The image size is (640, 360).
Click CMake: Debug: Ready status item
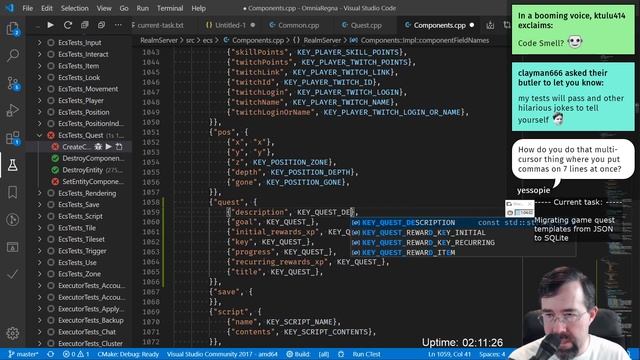[128, 354]
